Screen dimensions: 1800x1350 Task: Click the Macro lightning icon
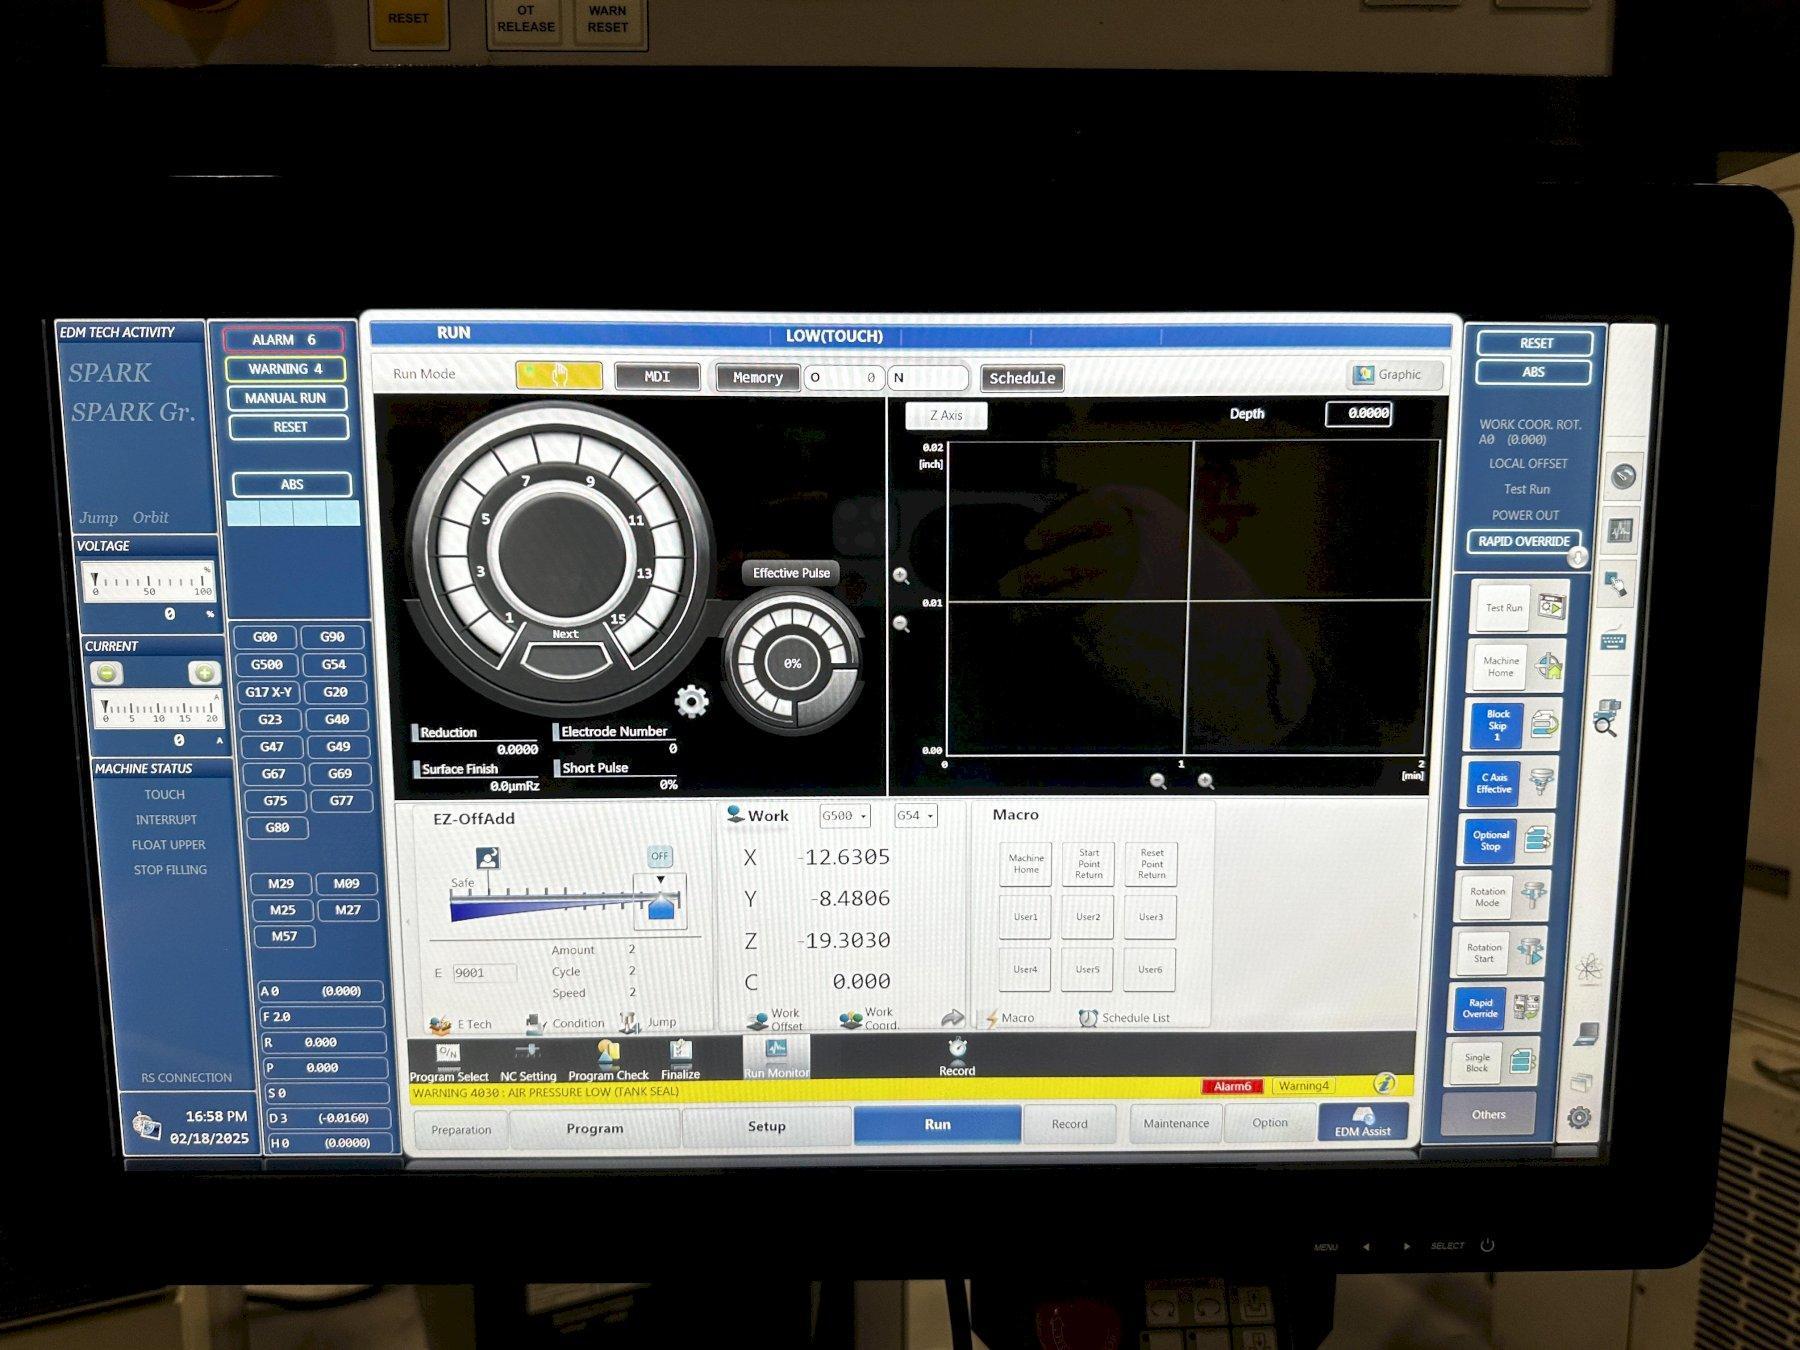click(992, 1018)
